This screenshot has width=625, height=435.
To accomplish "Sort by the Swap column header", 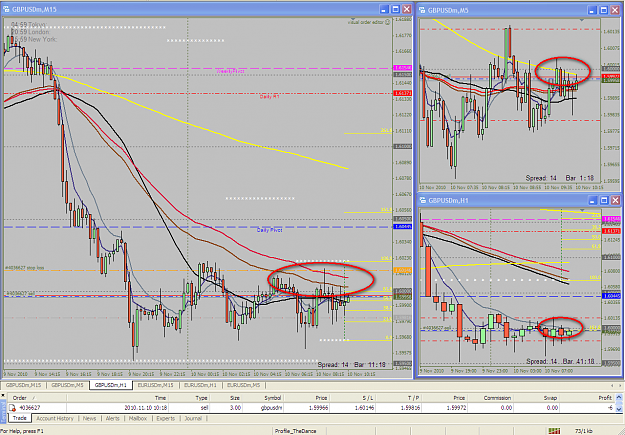I will [x=536, y=398].
